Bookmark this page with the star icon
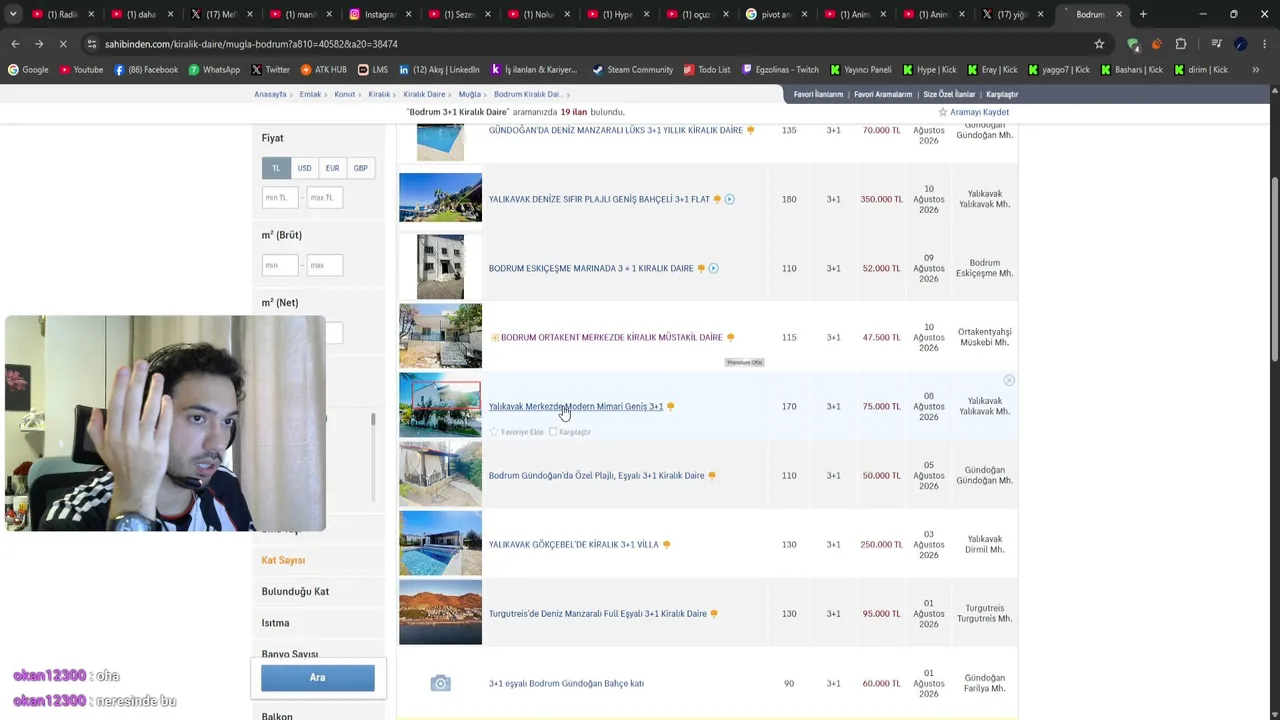1280x720 pixels. [1099, 44]
